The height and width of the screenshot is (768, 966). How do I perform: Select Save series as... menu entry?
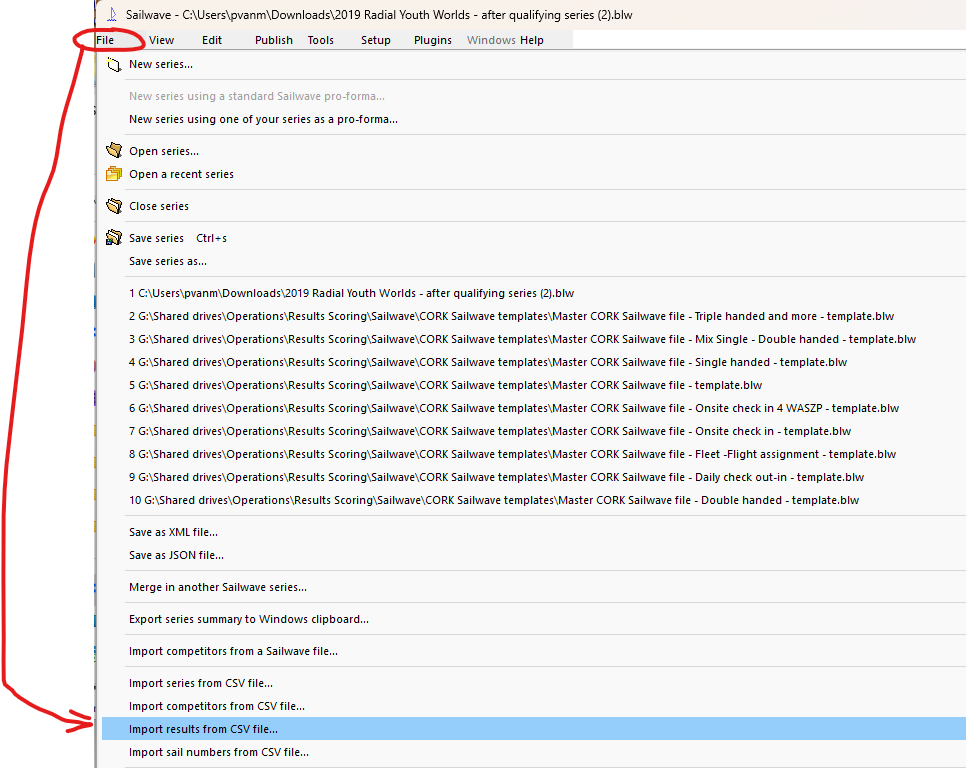coord(168,262)
